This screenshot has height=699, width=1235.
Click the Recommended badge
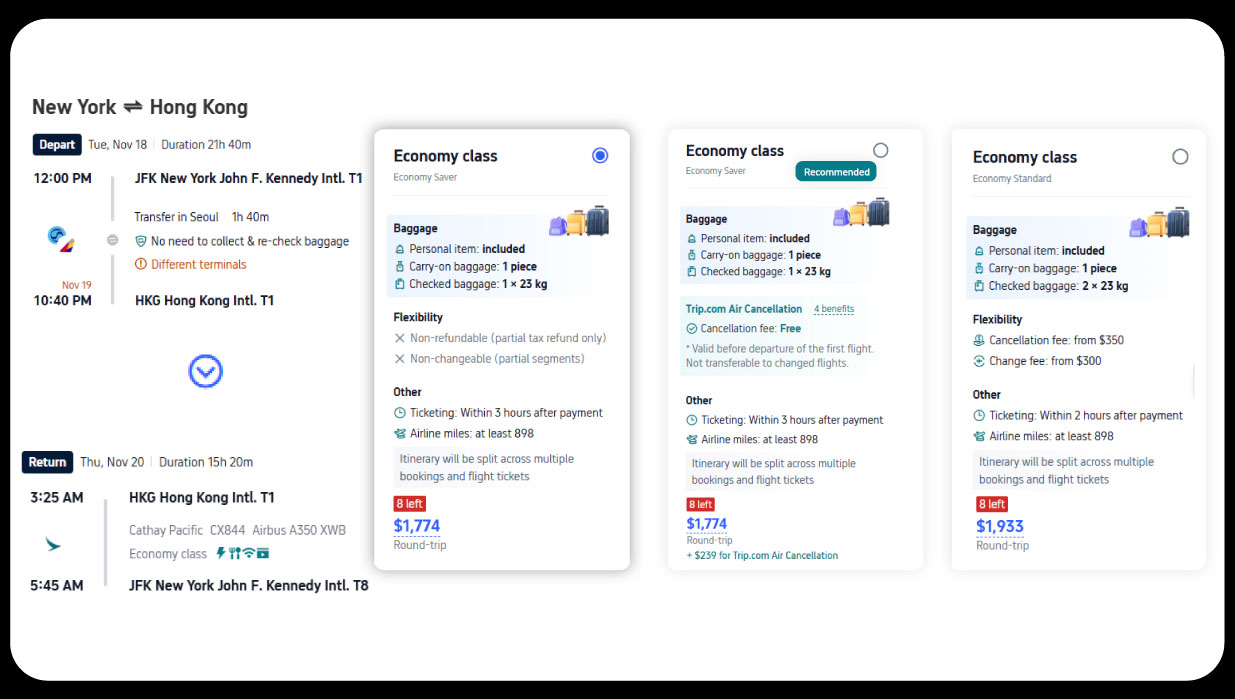point(836,172)
